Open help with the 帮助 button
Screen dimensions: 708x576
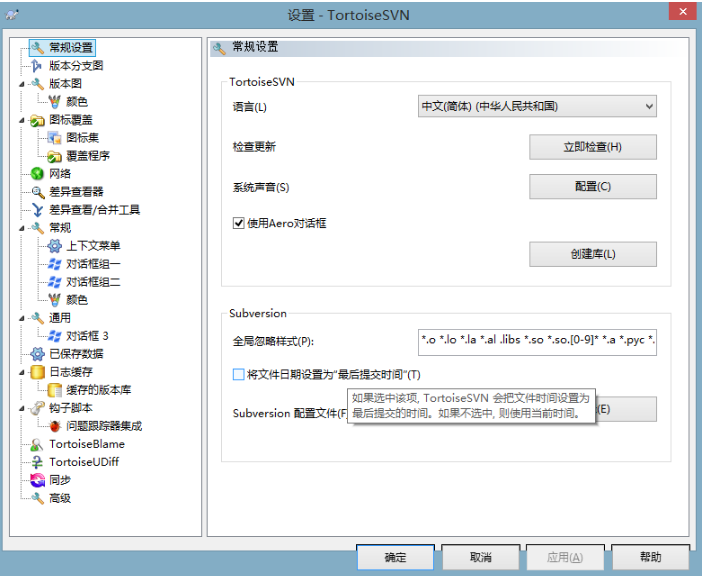point(650,557)
